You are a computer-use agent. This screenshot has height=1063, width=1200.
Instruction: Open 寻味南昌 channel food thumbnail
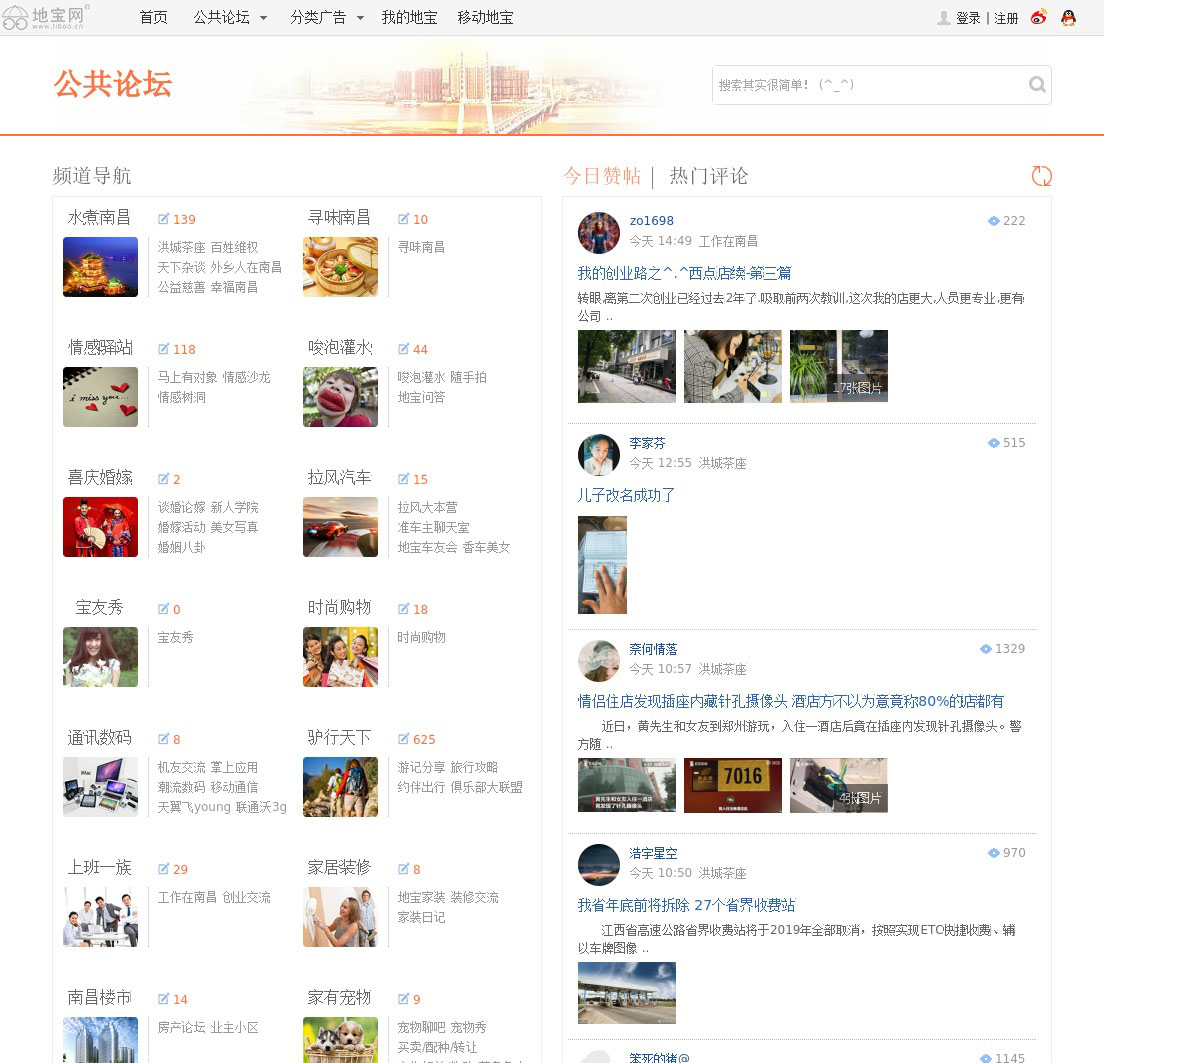tap(340, 267)
